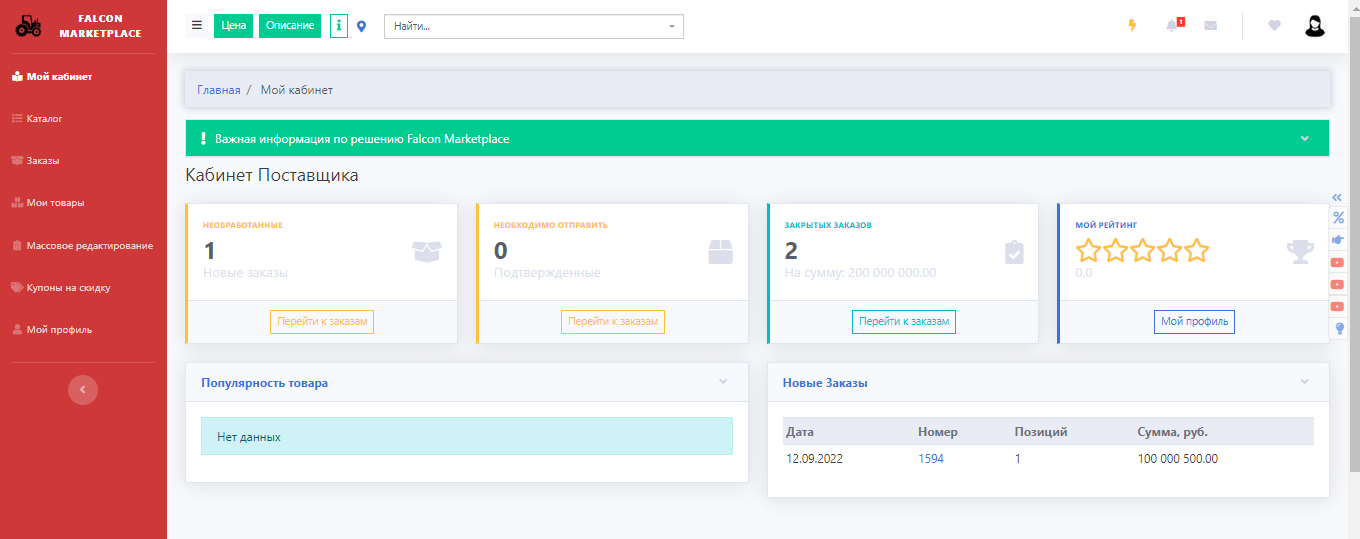Click the favorites heart icon

1274,26
